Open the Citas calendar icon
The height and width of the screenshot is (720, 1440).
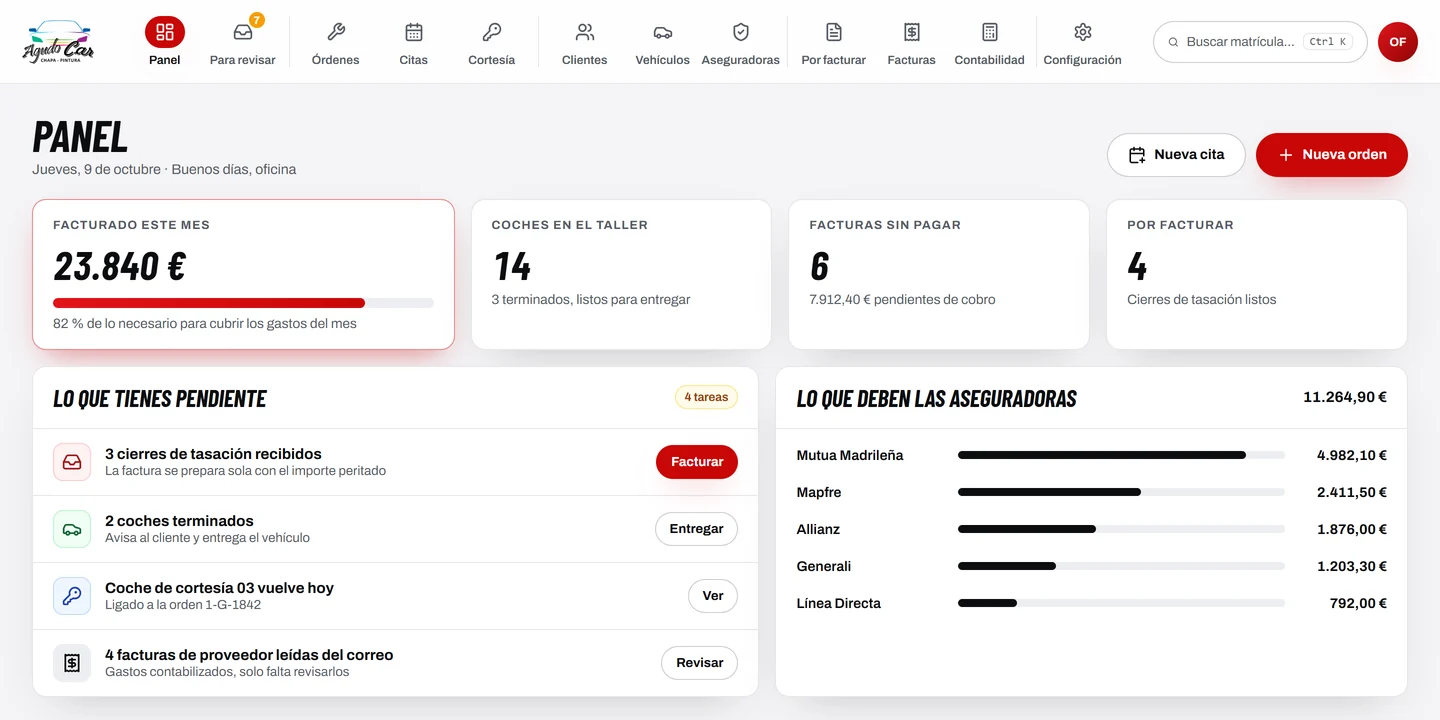[414, 32]
